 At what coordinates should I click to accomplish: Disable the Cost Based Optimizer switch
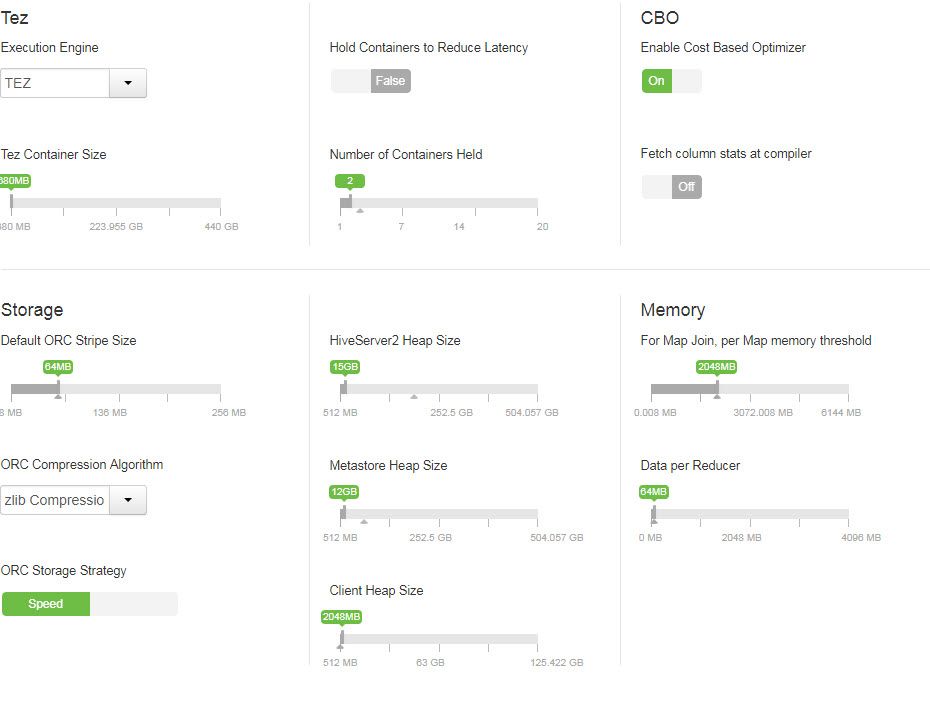(x=671, y=81)
